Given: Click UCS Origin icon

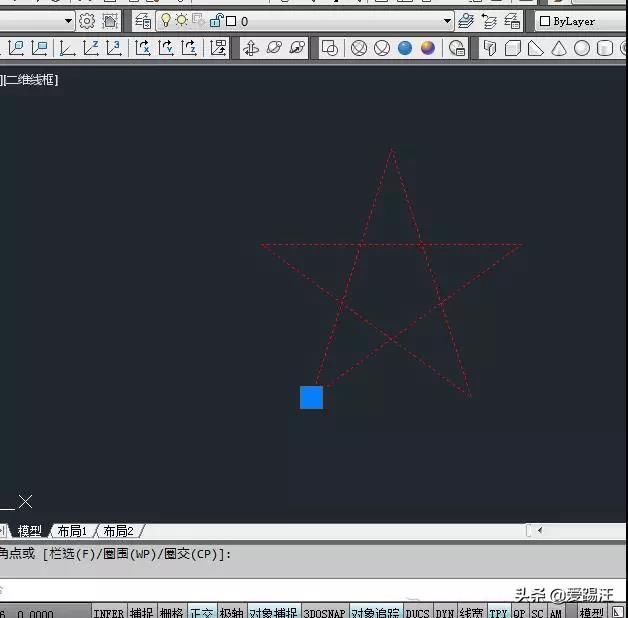Looking at the screenshot, I should [67, 48].
